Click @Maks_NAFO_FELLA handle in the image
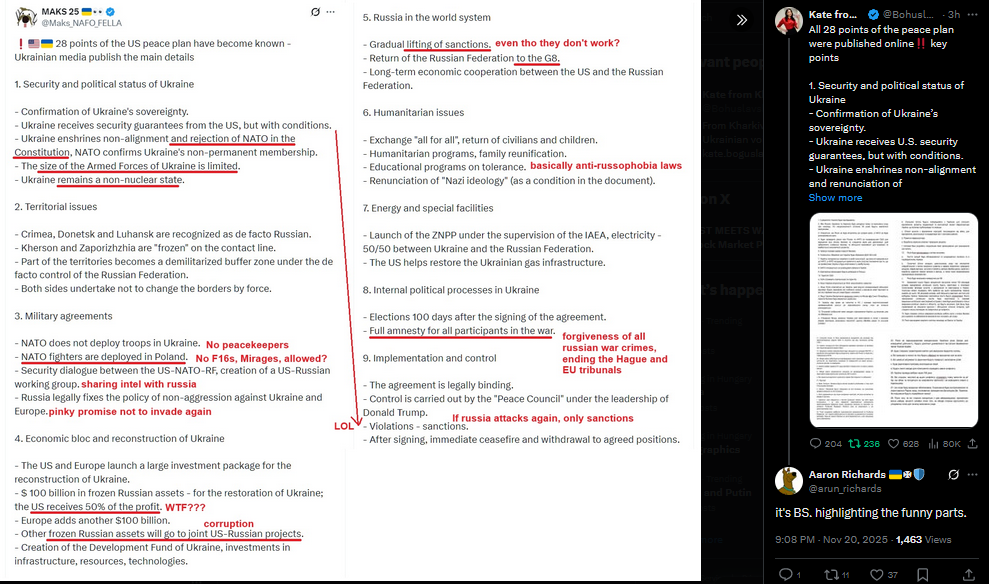This screenshot has width=989, height=584. [x=81, y=23]
